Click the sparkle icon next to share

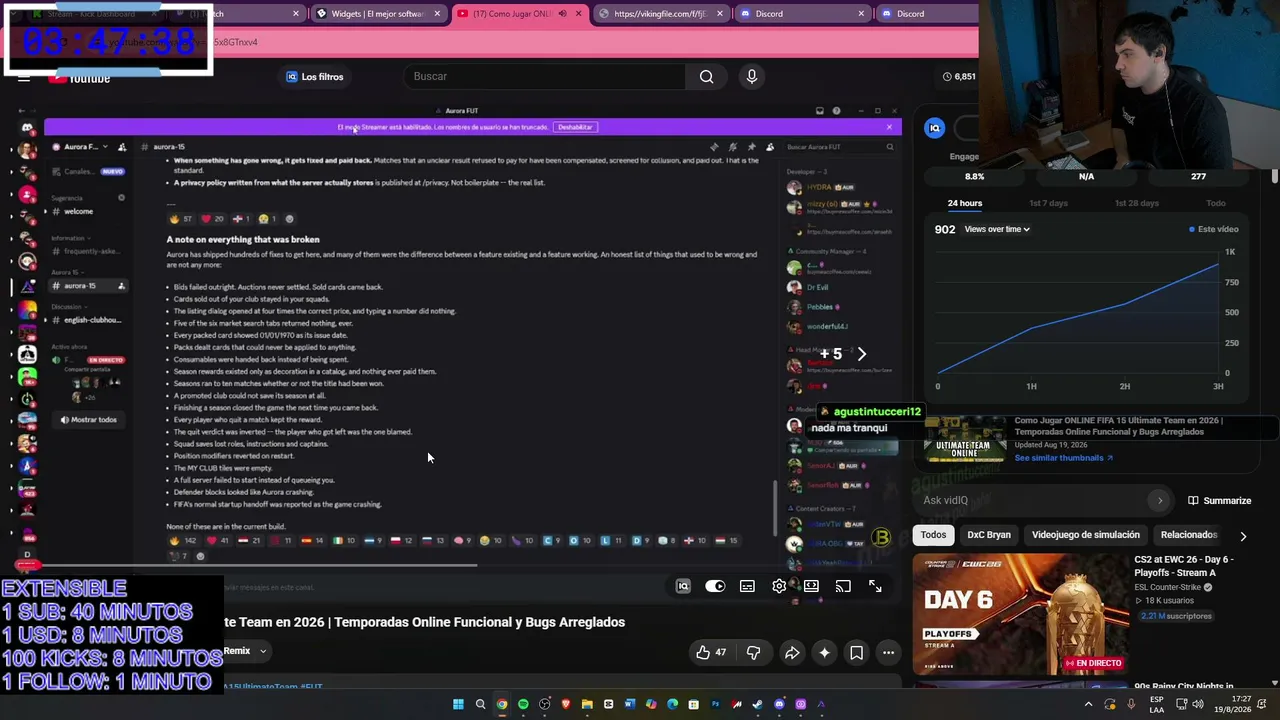(824, 653)
